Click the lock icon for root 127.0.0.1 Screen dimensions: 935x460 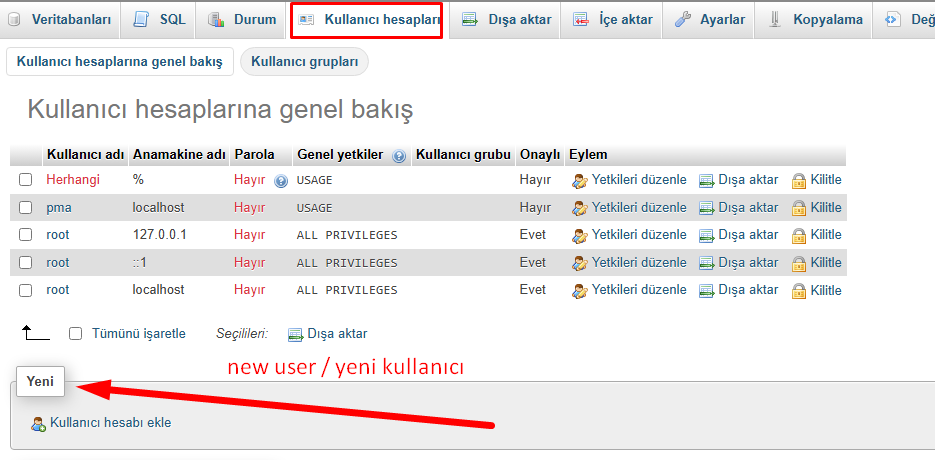coord(799,236)
